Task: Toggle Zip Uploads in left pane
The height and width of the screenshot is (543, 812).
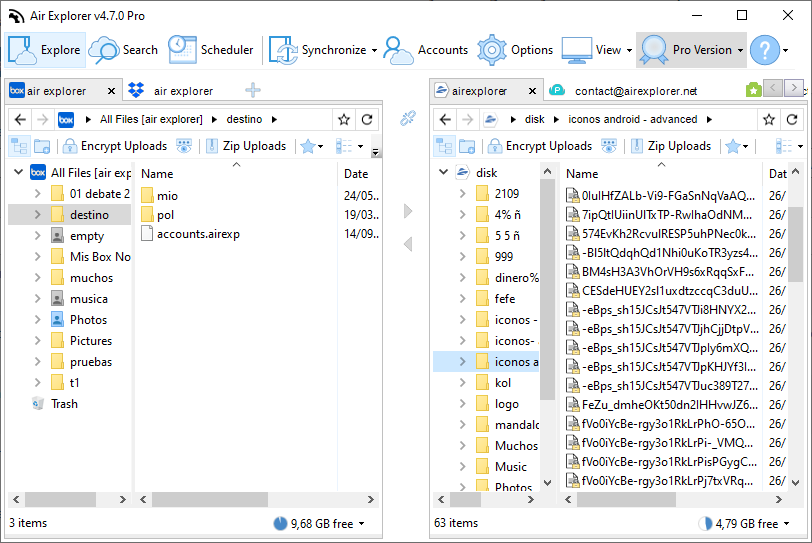Action: point(245,146)
